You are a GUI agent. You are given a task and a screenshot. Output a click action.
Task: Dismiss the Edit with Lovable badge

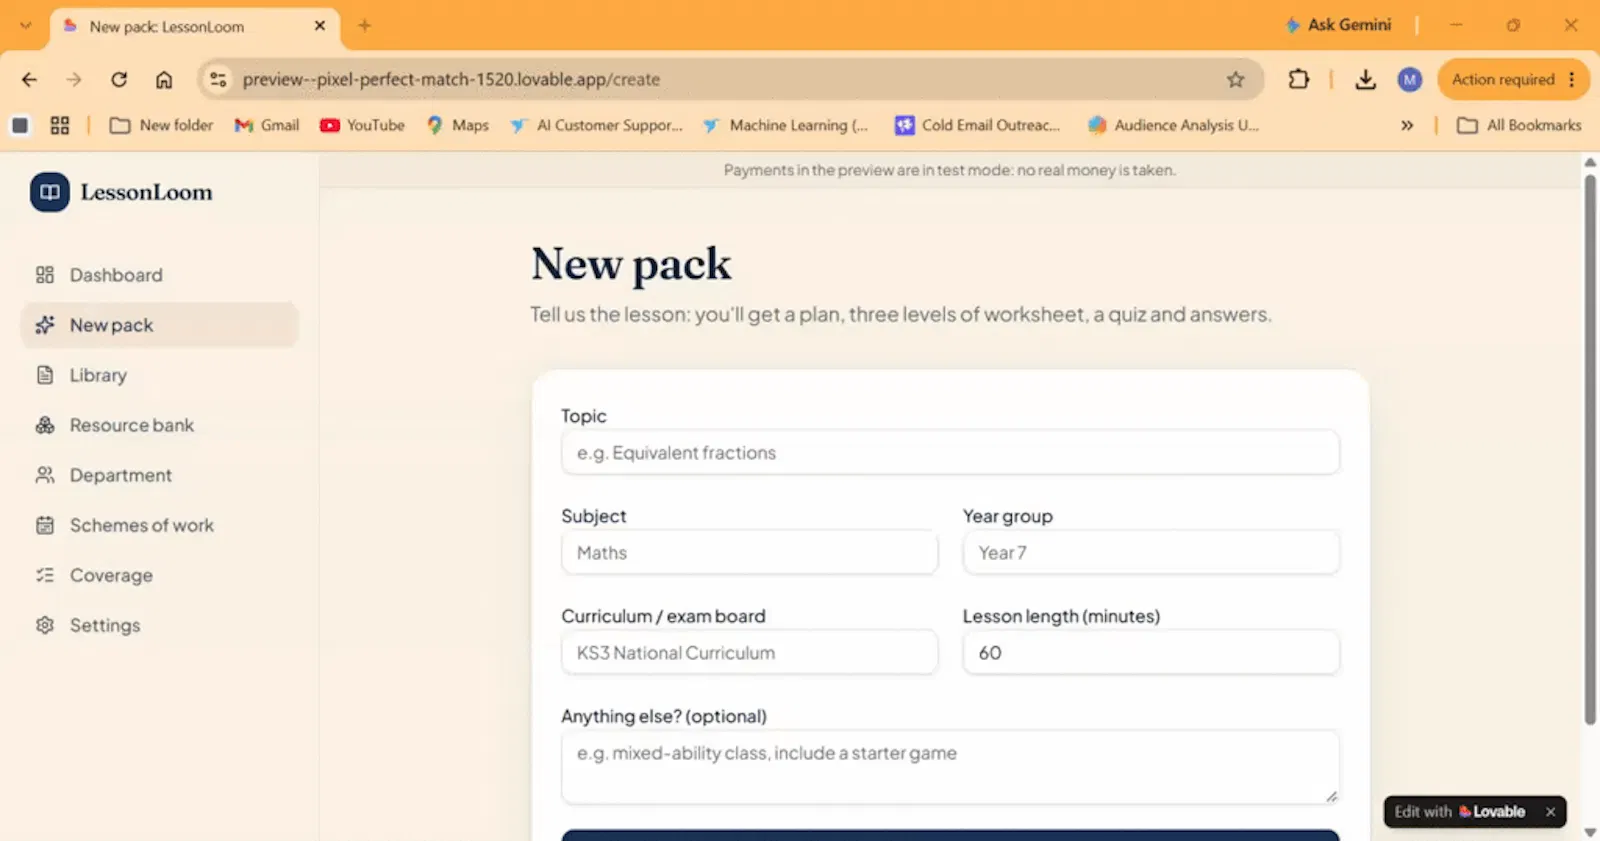(x=1551, y=812)
